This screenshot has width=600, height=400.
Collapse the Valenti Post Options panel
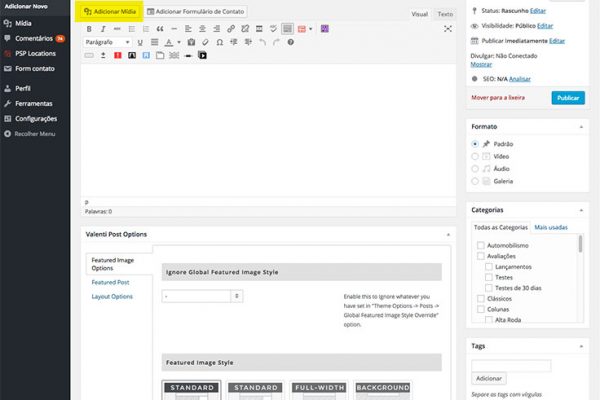tap(445, 234)
